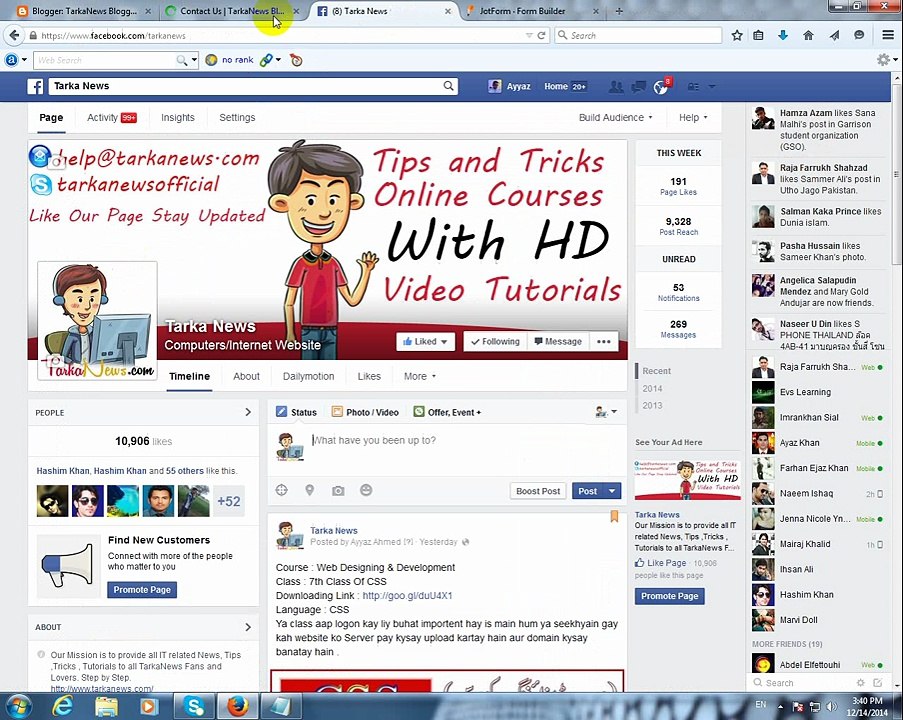903x720 pixels.
Task: Open Firefox hamburger menu
Action: [888, 35]
